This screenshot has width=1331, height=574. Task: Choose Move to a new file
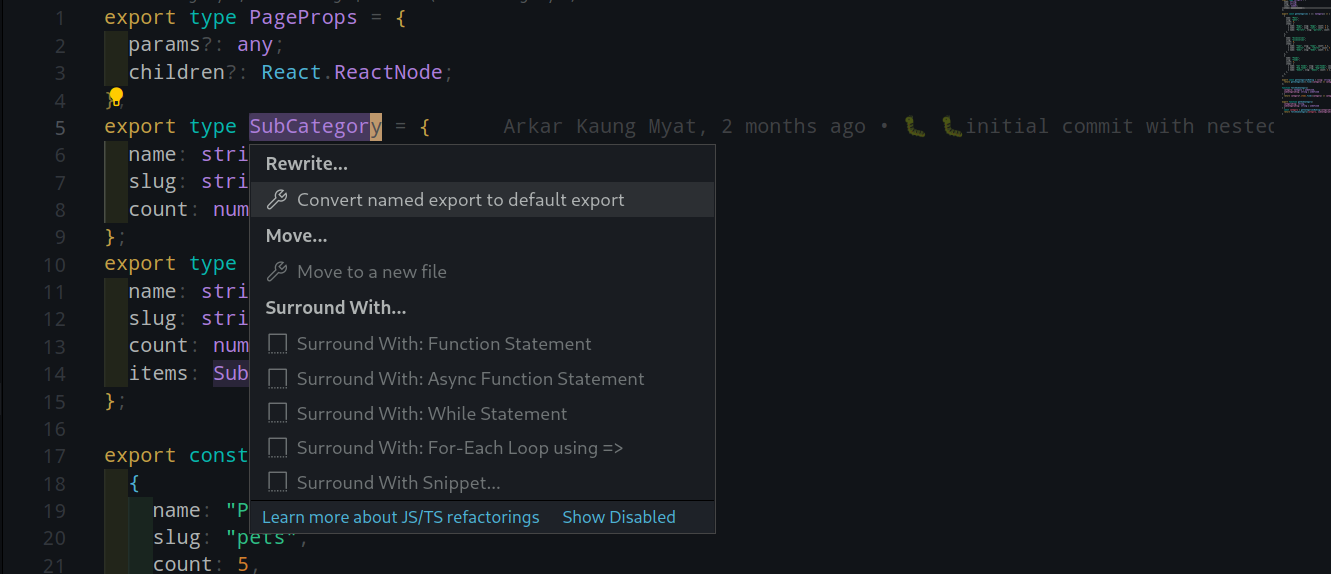482,272
